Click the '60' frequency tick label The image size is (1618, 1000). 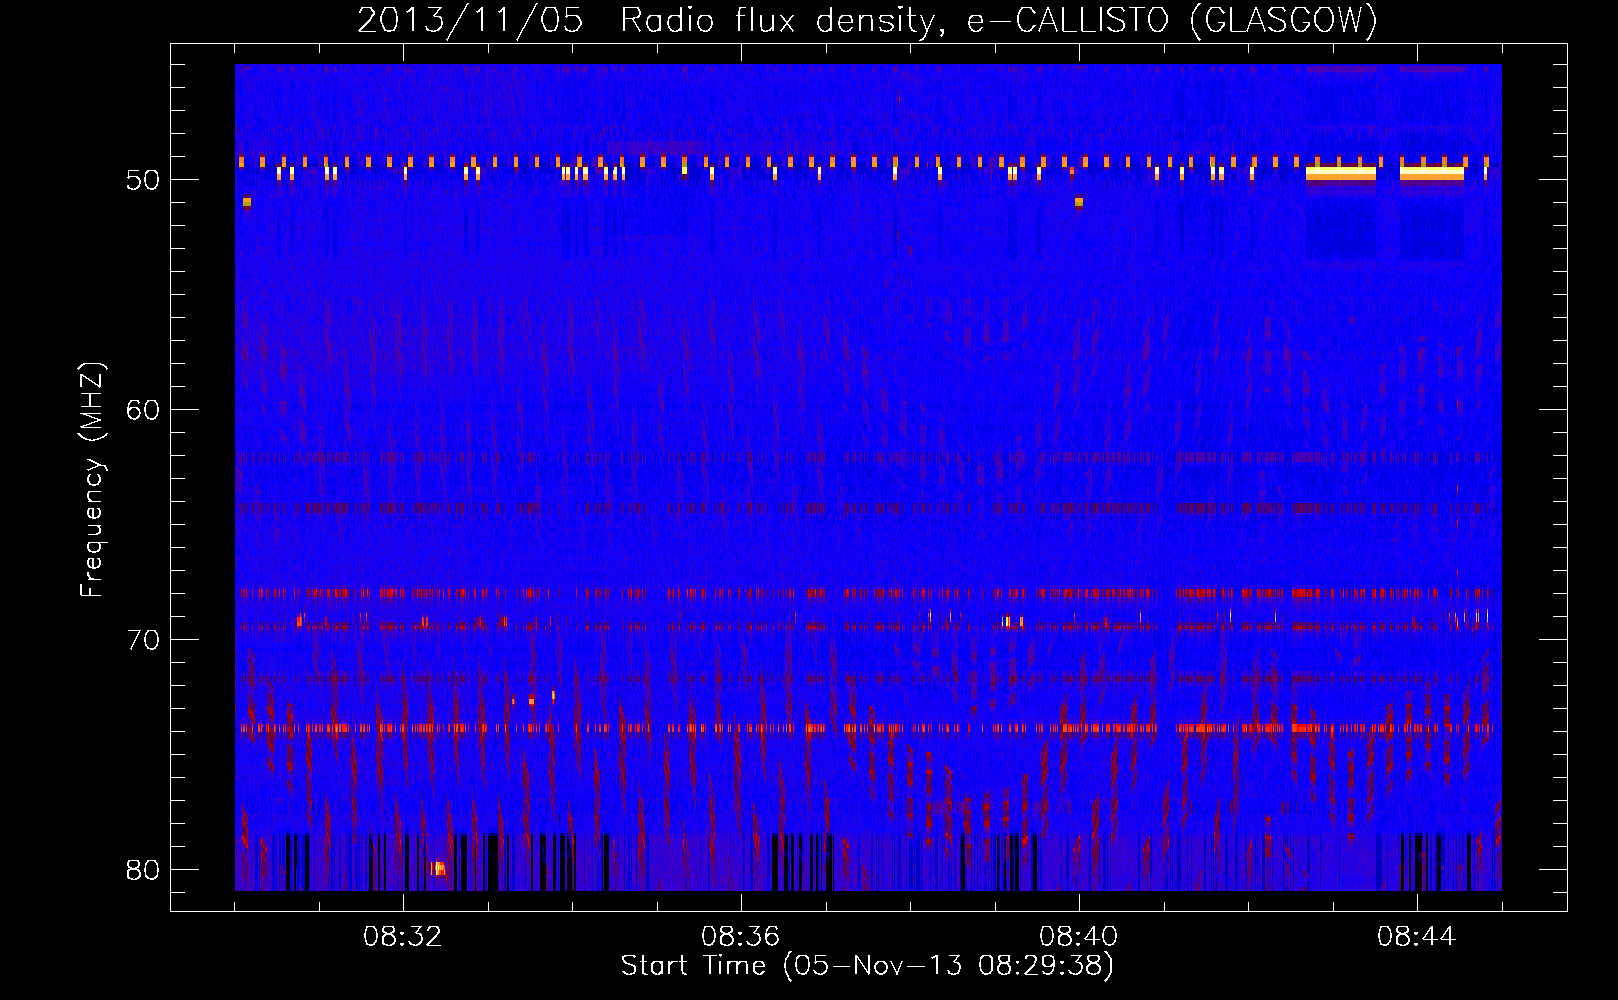tap(143, 410)
